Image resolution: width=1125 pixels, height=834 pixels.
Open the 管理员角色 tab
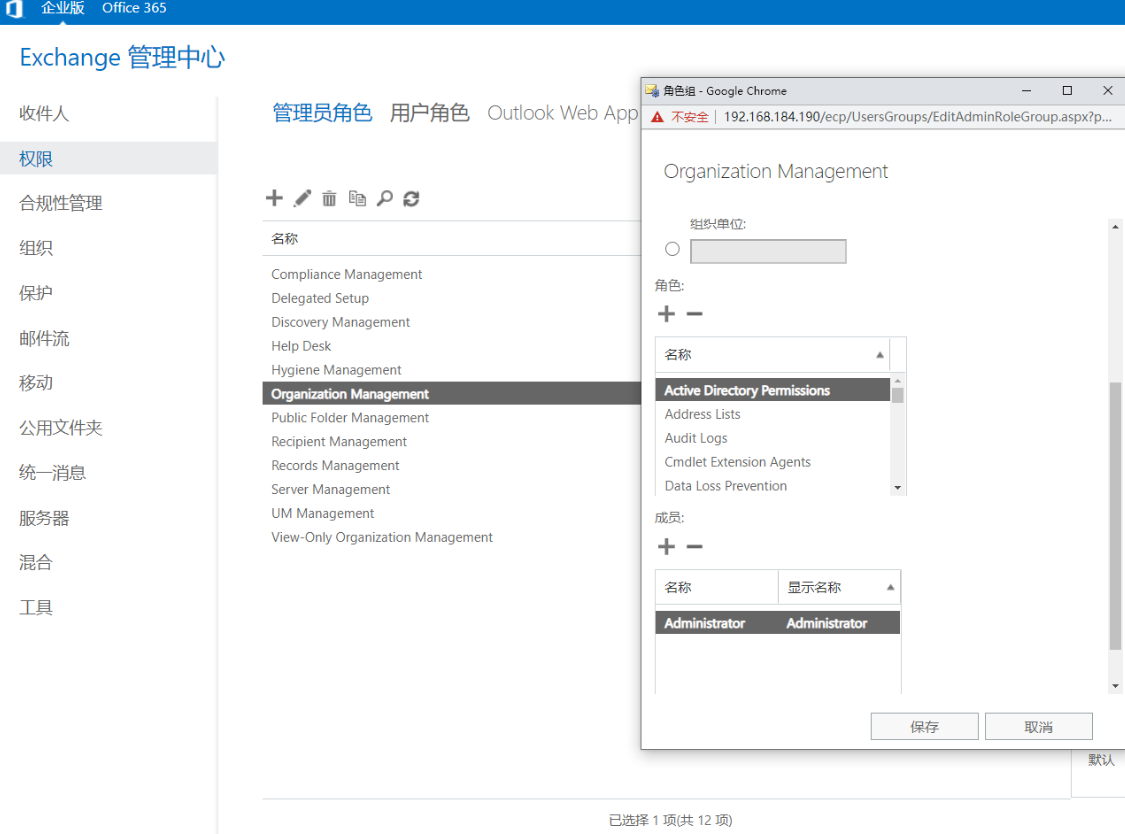coord(322,113)
